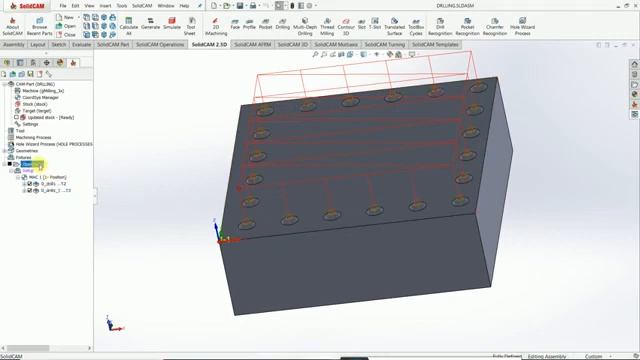Select Machine (gMilling_3x) in tree
This screenshot has height=360, width=640.
tap(39, 91)
